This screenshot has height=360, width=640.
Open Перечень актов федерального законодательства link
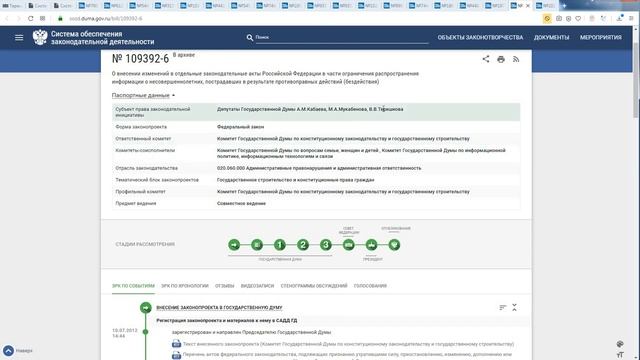click(x=347, y=355)
